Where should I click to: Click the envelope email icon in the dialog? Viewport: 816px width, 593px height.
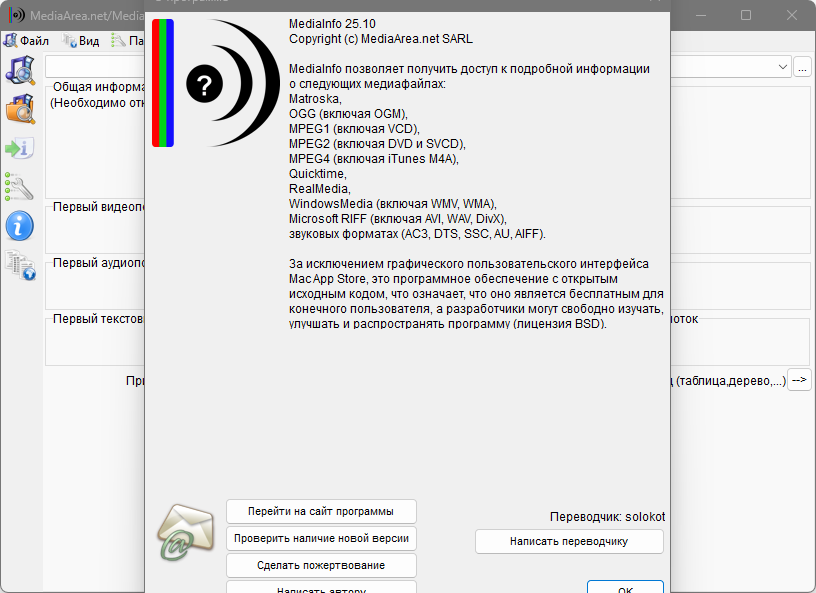point(186,532)
